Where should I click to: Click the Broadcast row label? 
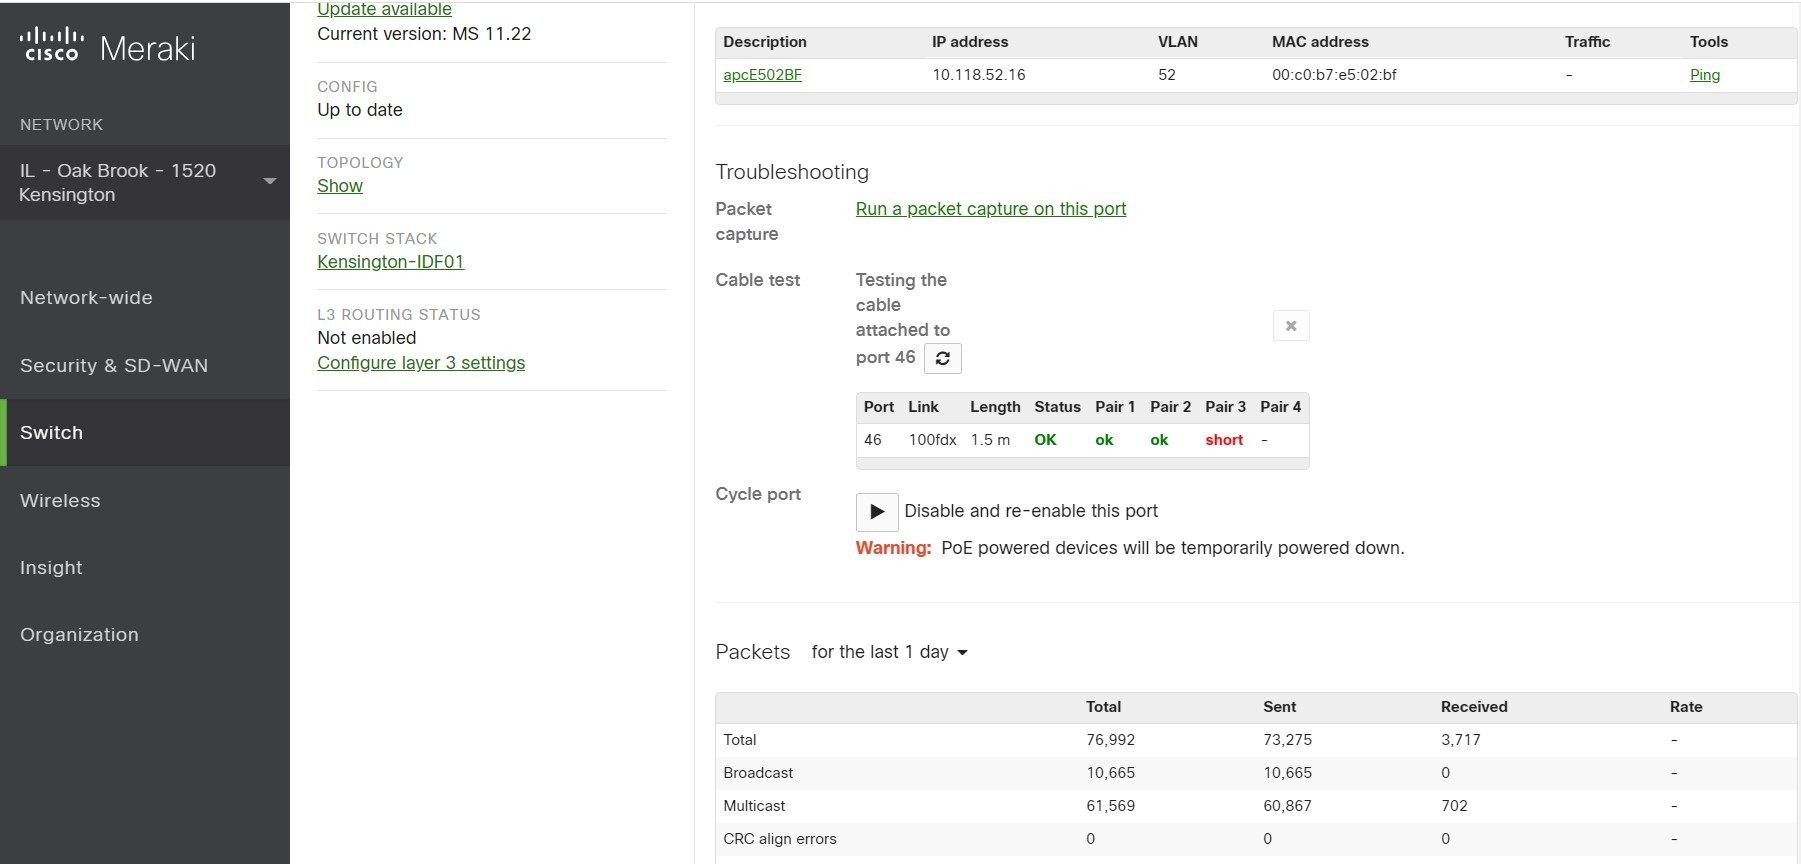point(758,773)
